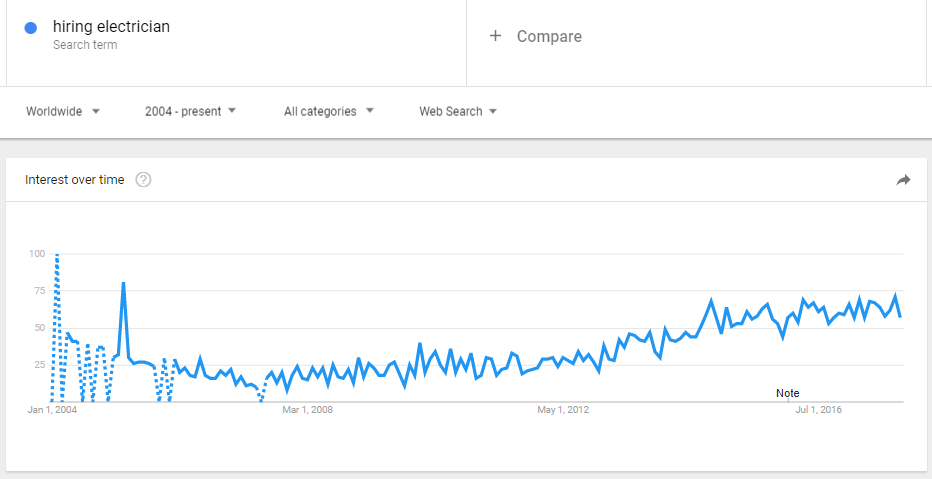This screenshot has width=932, height=479.
Task: Expand the Web Search type dropdown
Action: [458, 111]
